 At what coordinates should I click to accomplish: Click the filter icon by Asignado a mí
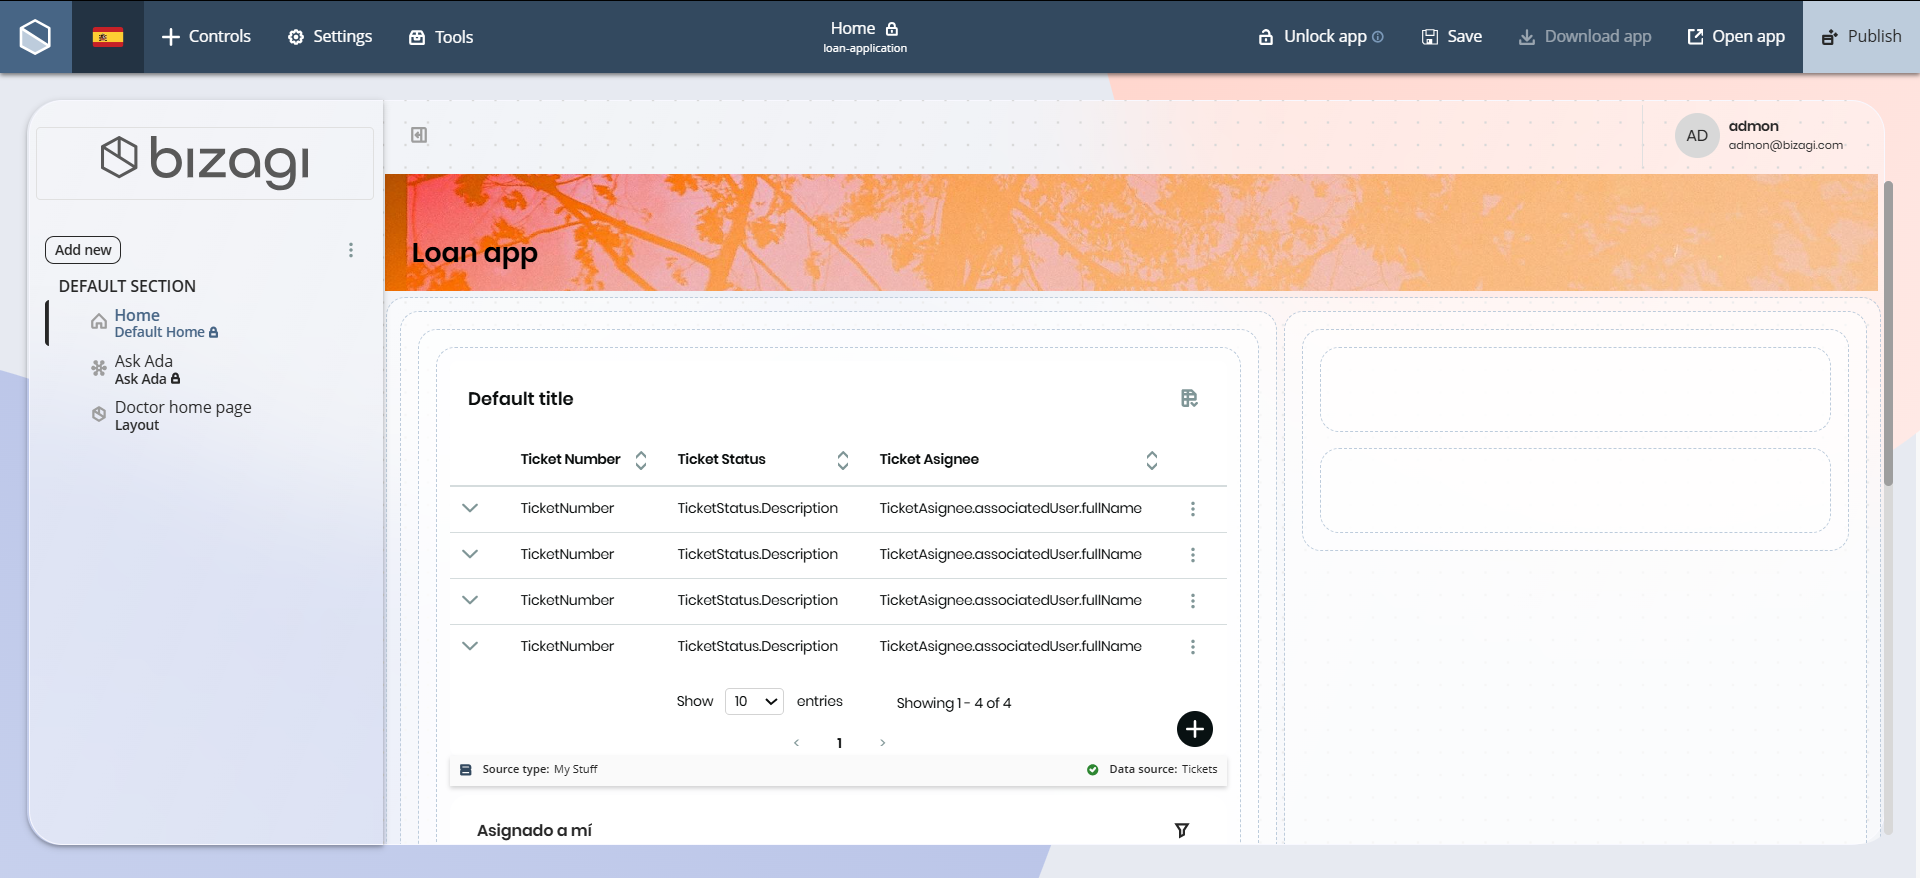1182,830
